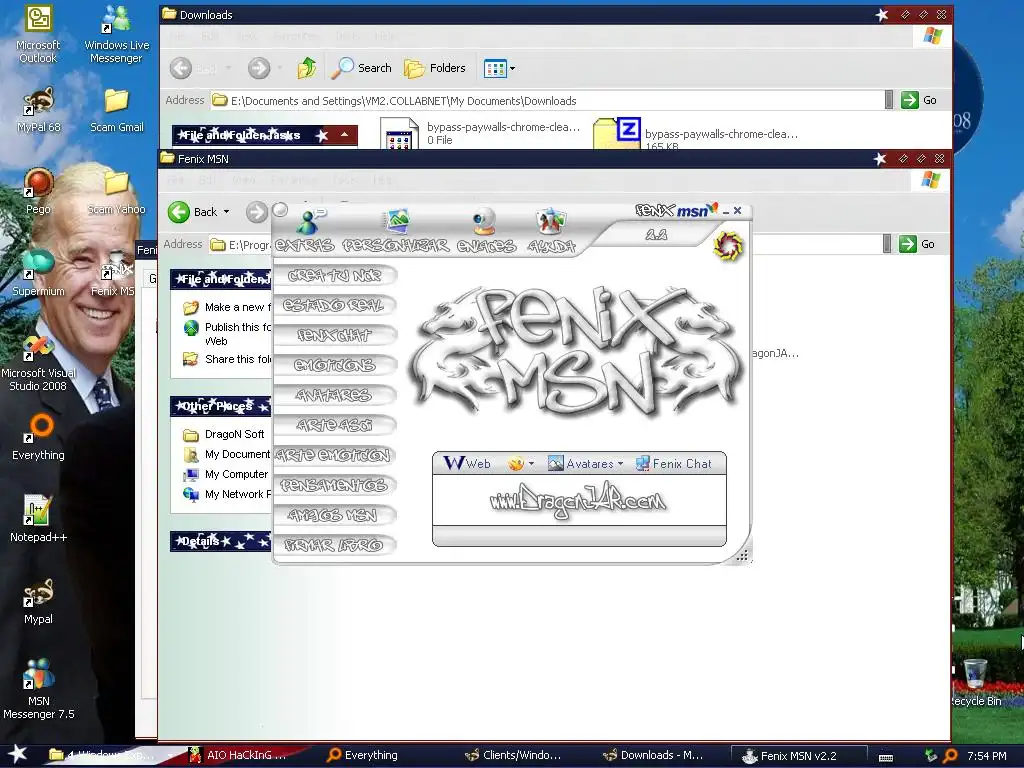
Task: Open the Extras menu icon in Fenix MSN
Action: [310, 223]
